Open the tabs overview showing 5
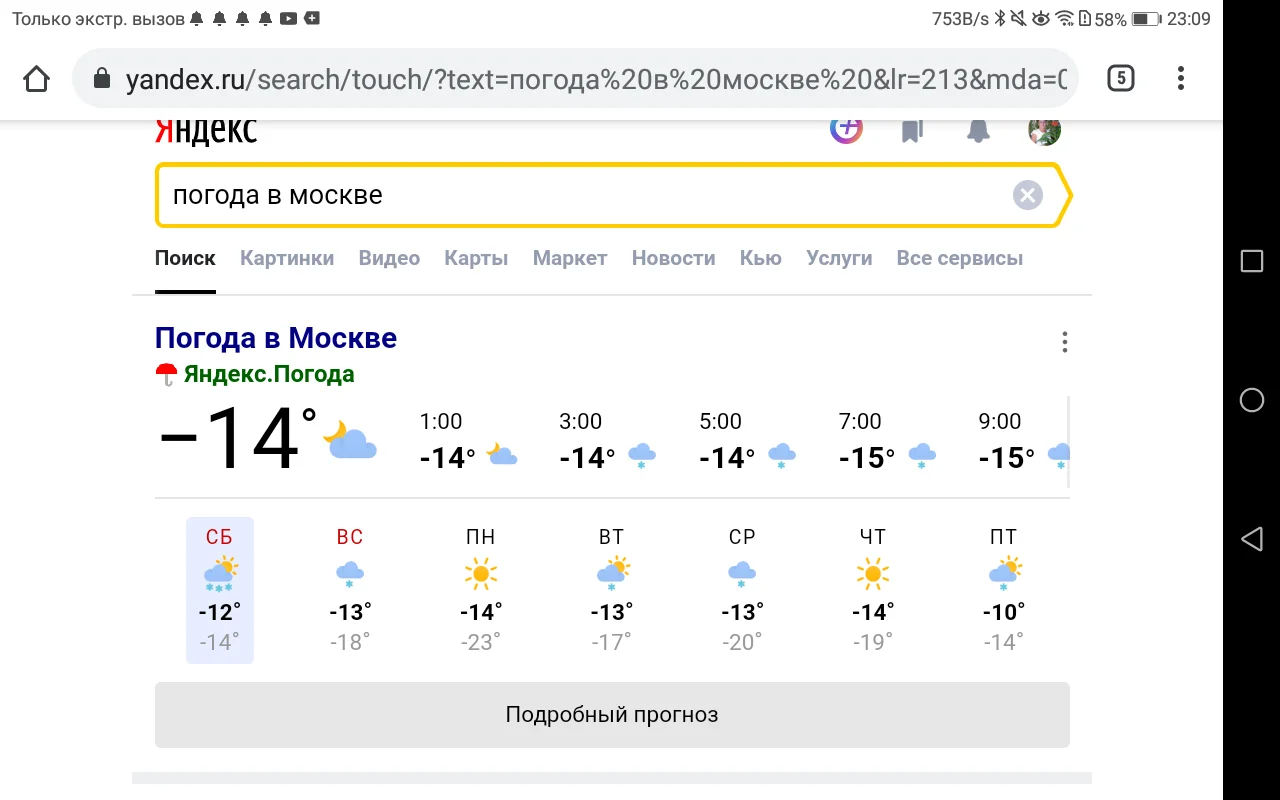 pyautogui.click(x=1120, y=77)
